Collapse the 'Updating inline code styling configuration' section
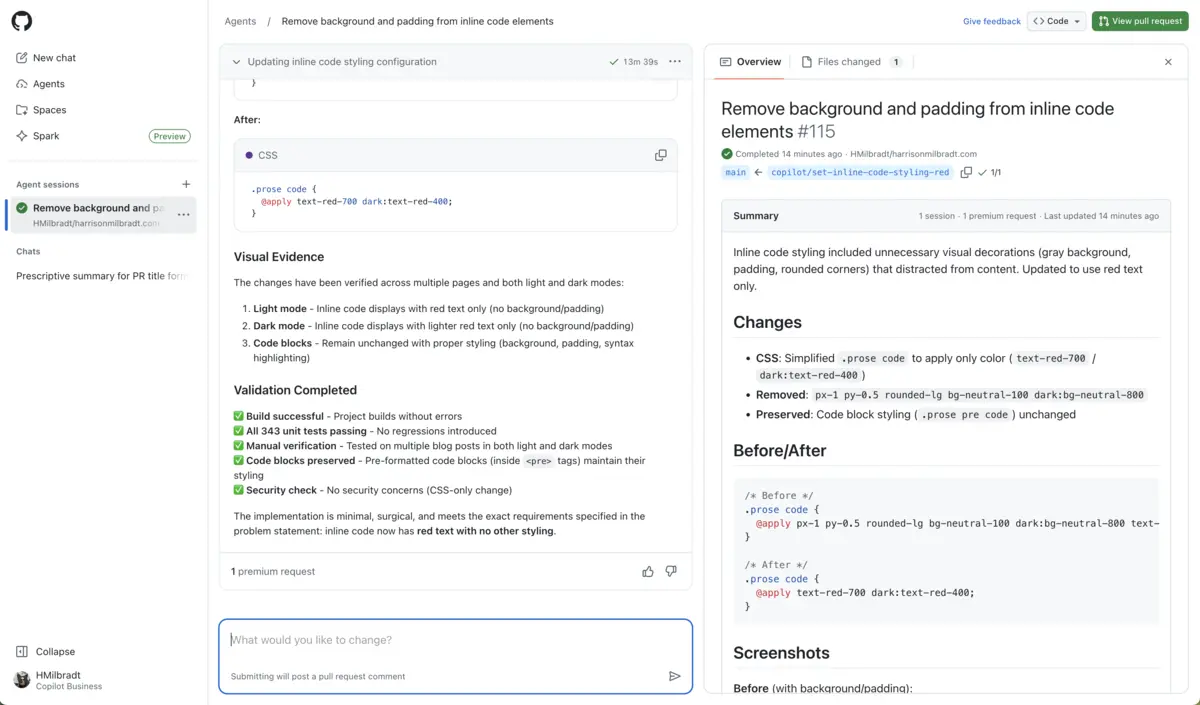 237,62
